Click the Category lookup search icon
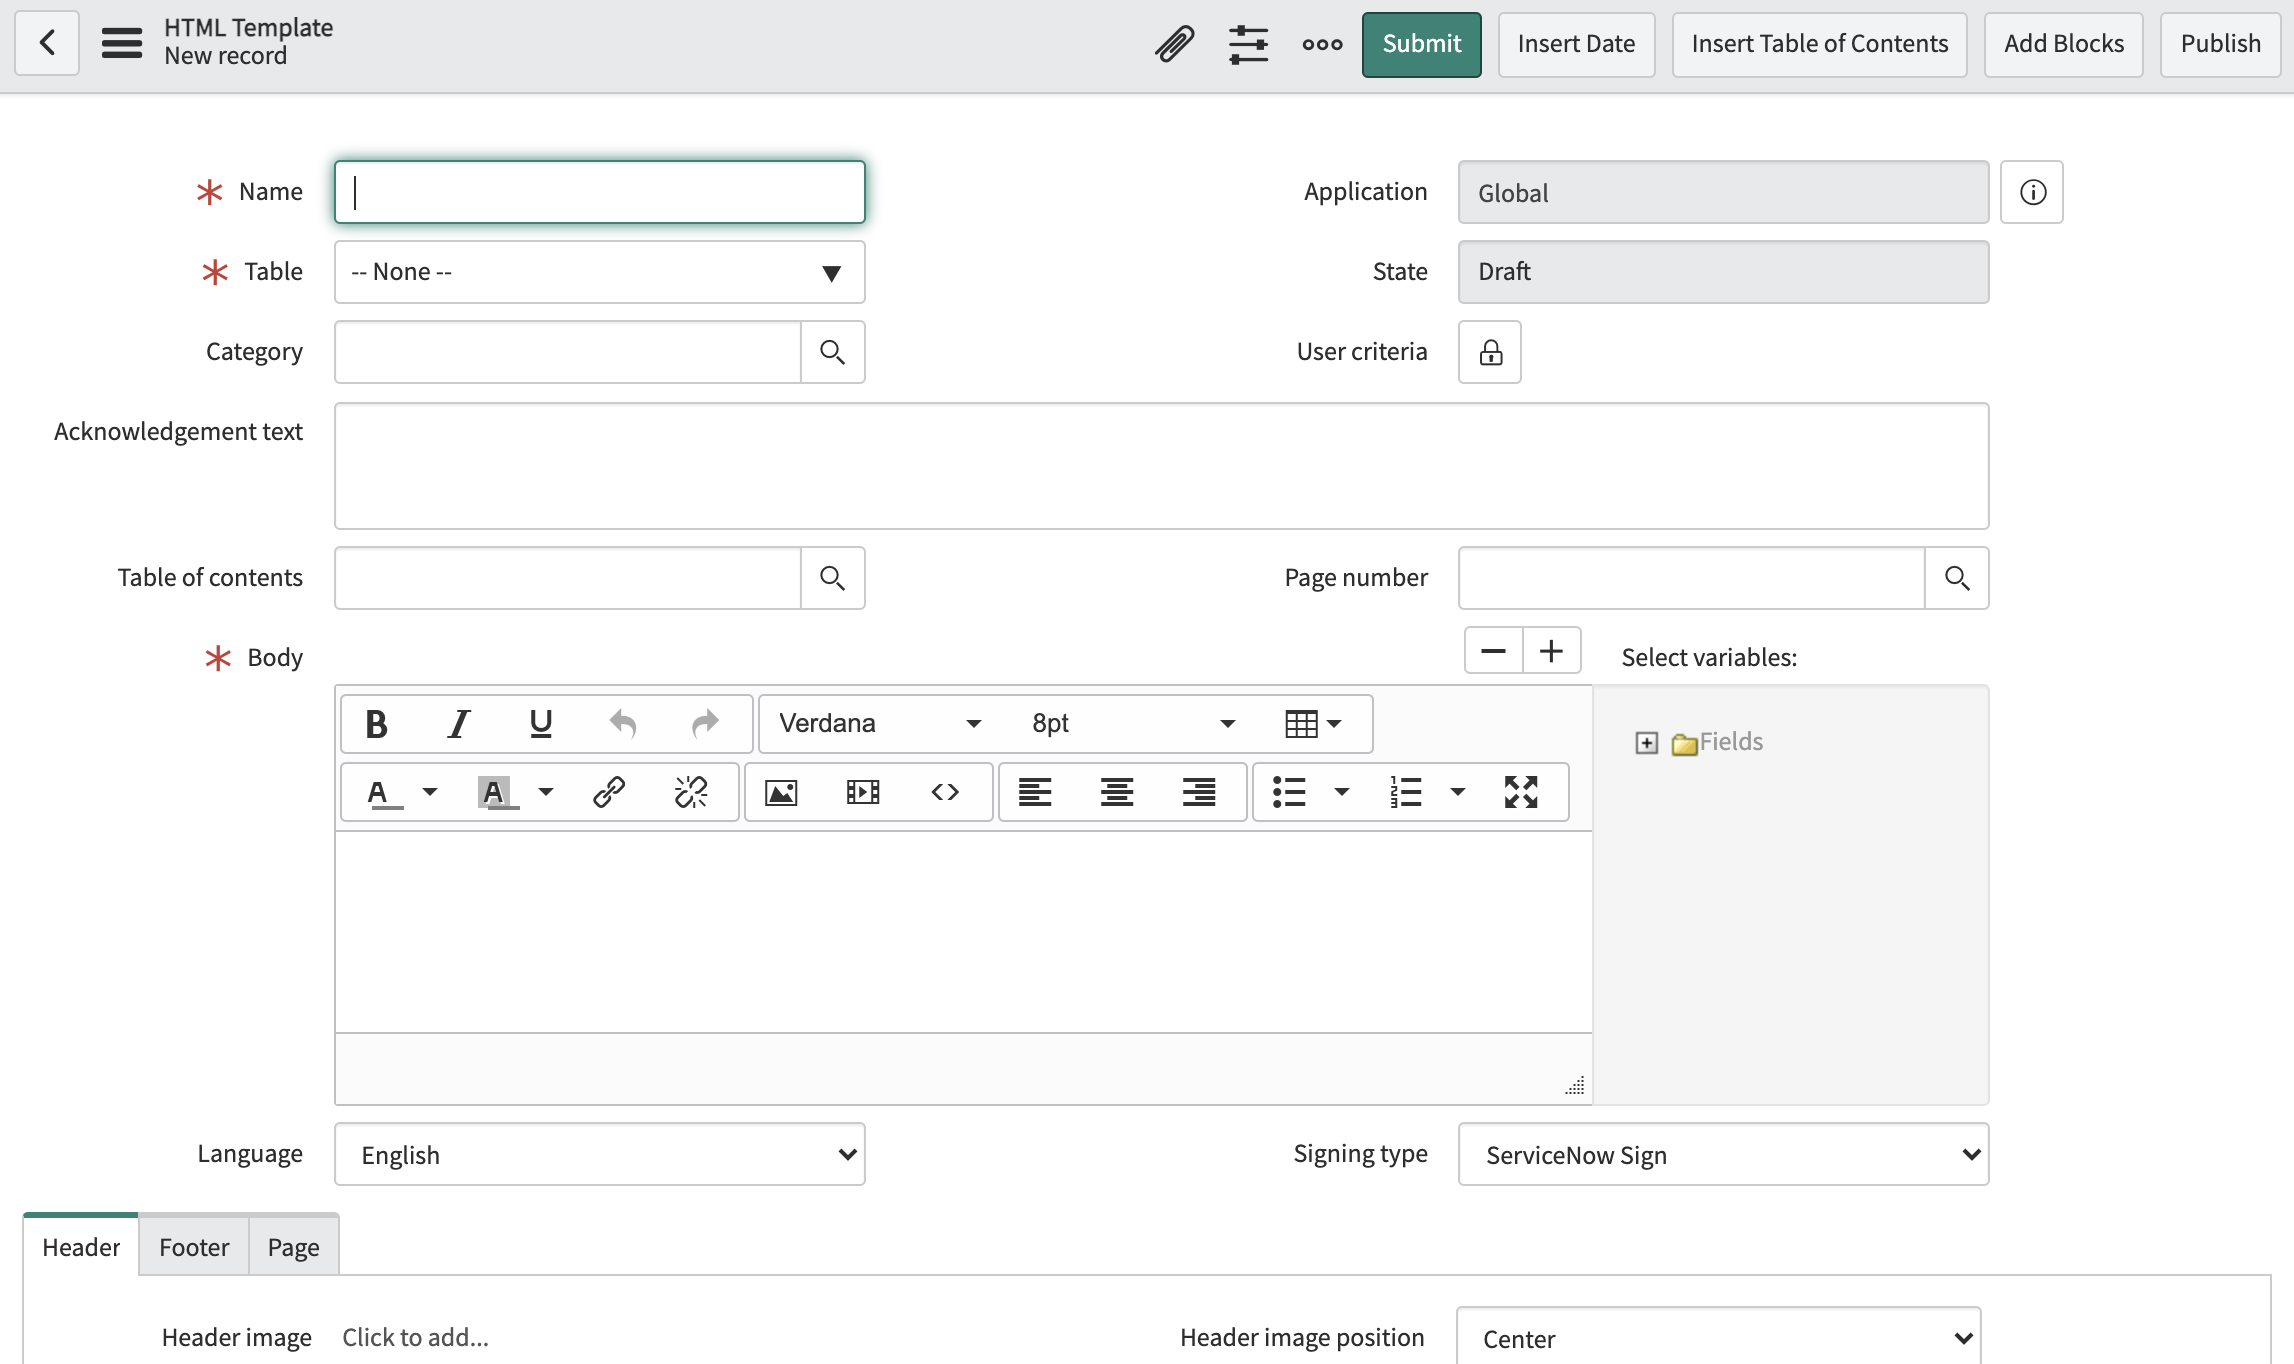The width and height of the screenshot is (2294, 1364). (832, 352)
